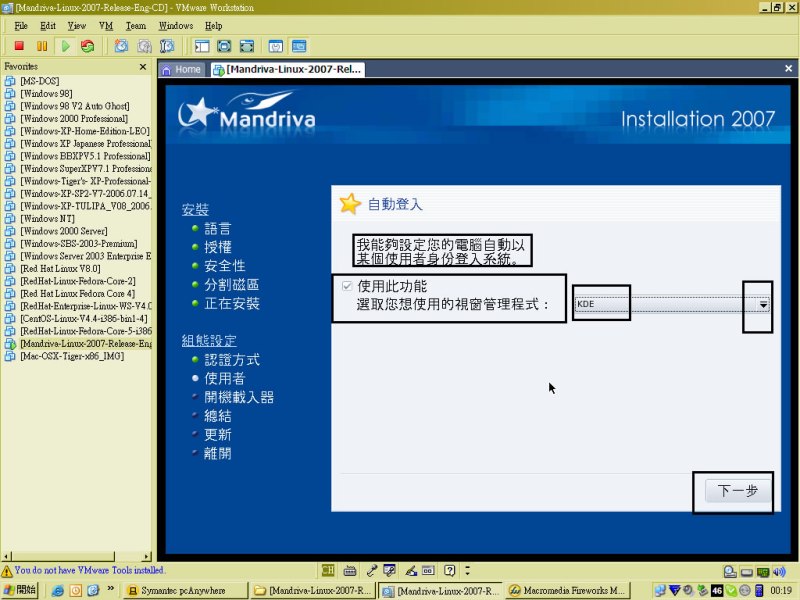The height and width of the screenshot is (600, 800).
Task: Click the 開機載入器 installer step
Action: point(239,397)
